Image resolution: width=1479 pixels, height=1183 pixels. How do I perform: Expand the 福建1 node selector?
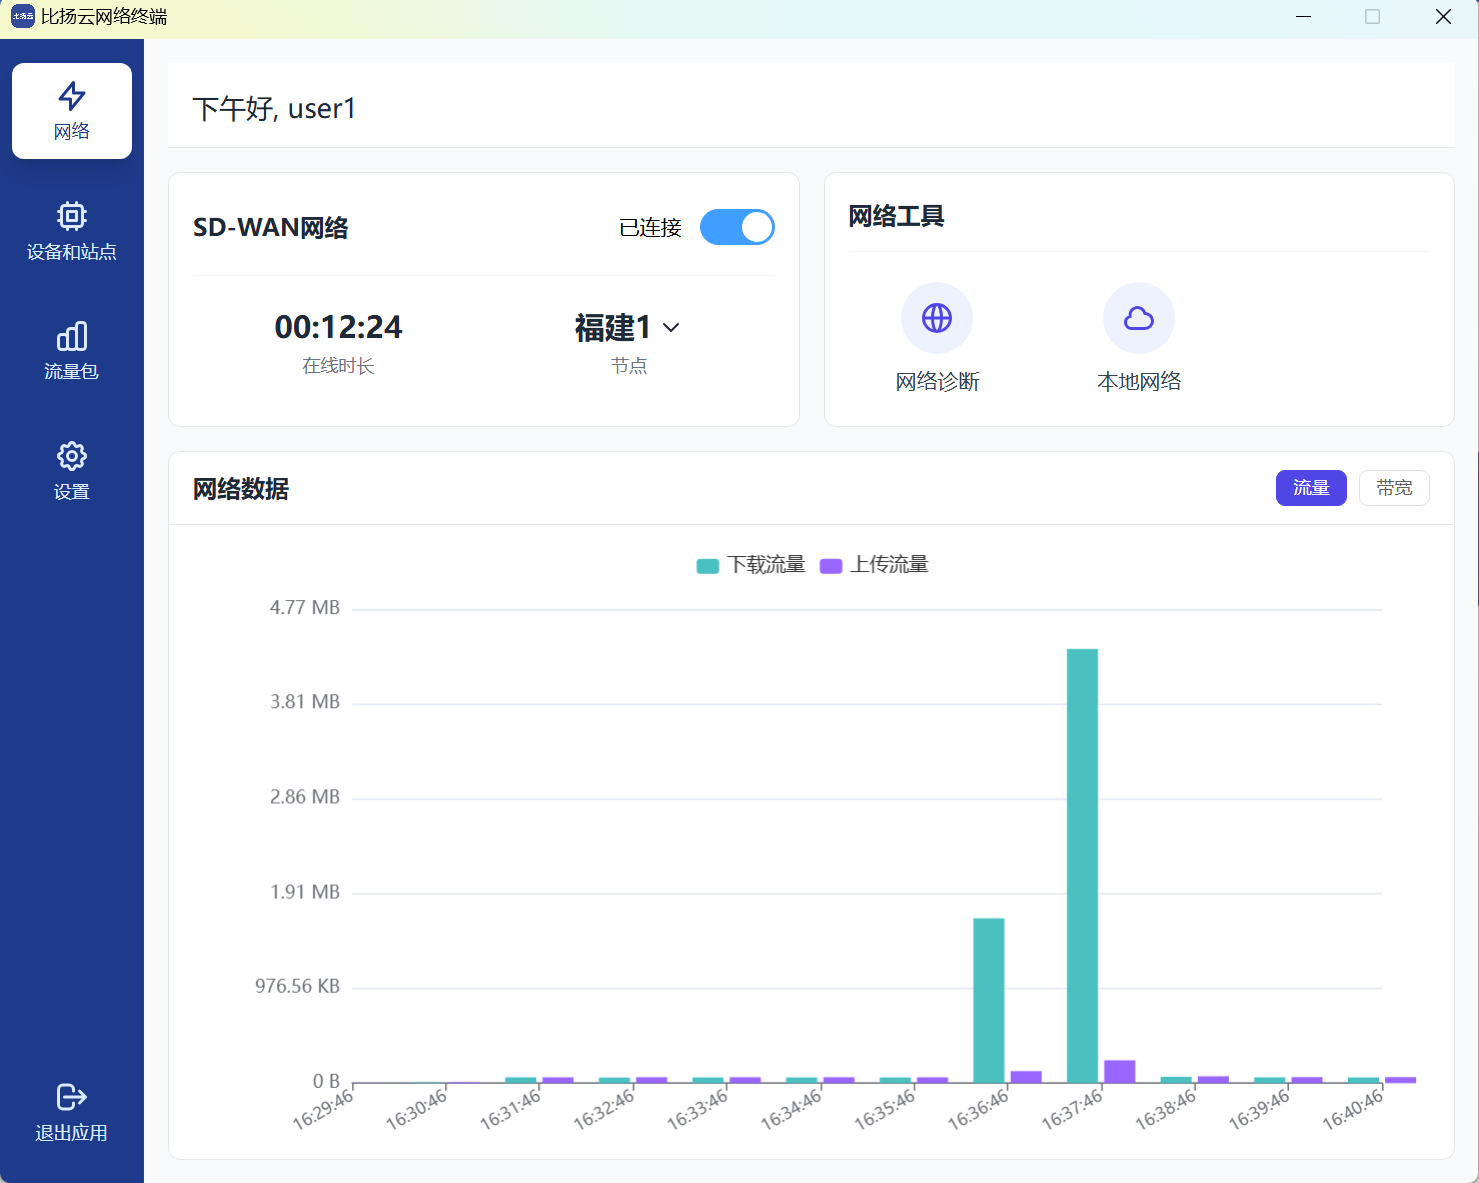[x=614, y=327]
